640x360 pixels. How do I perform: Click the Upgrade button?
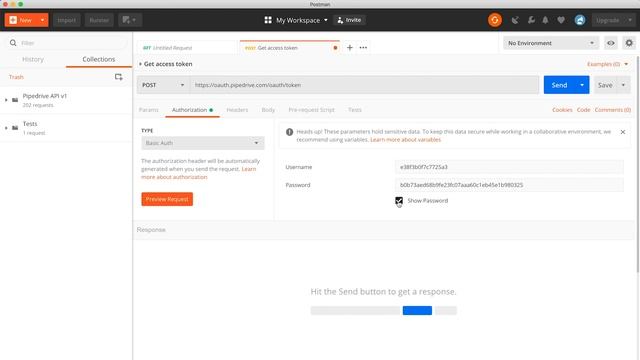pos(607,20)
